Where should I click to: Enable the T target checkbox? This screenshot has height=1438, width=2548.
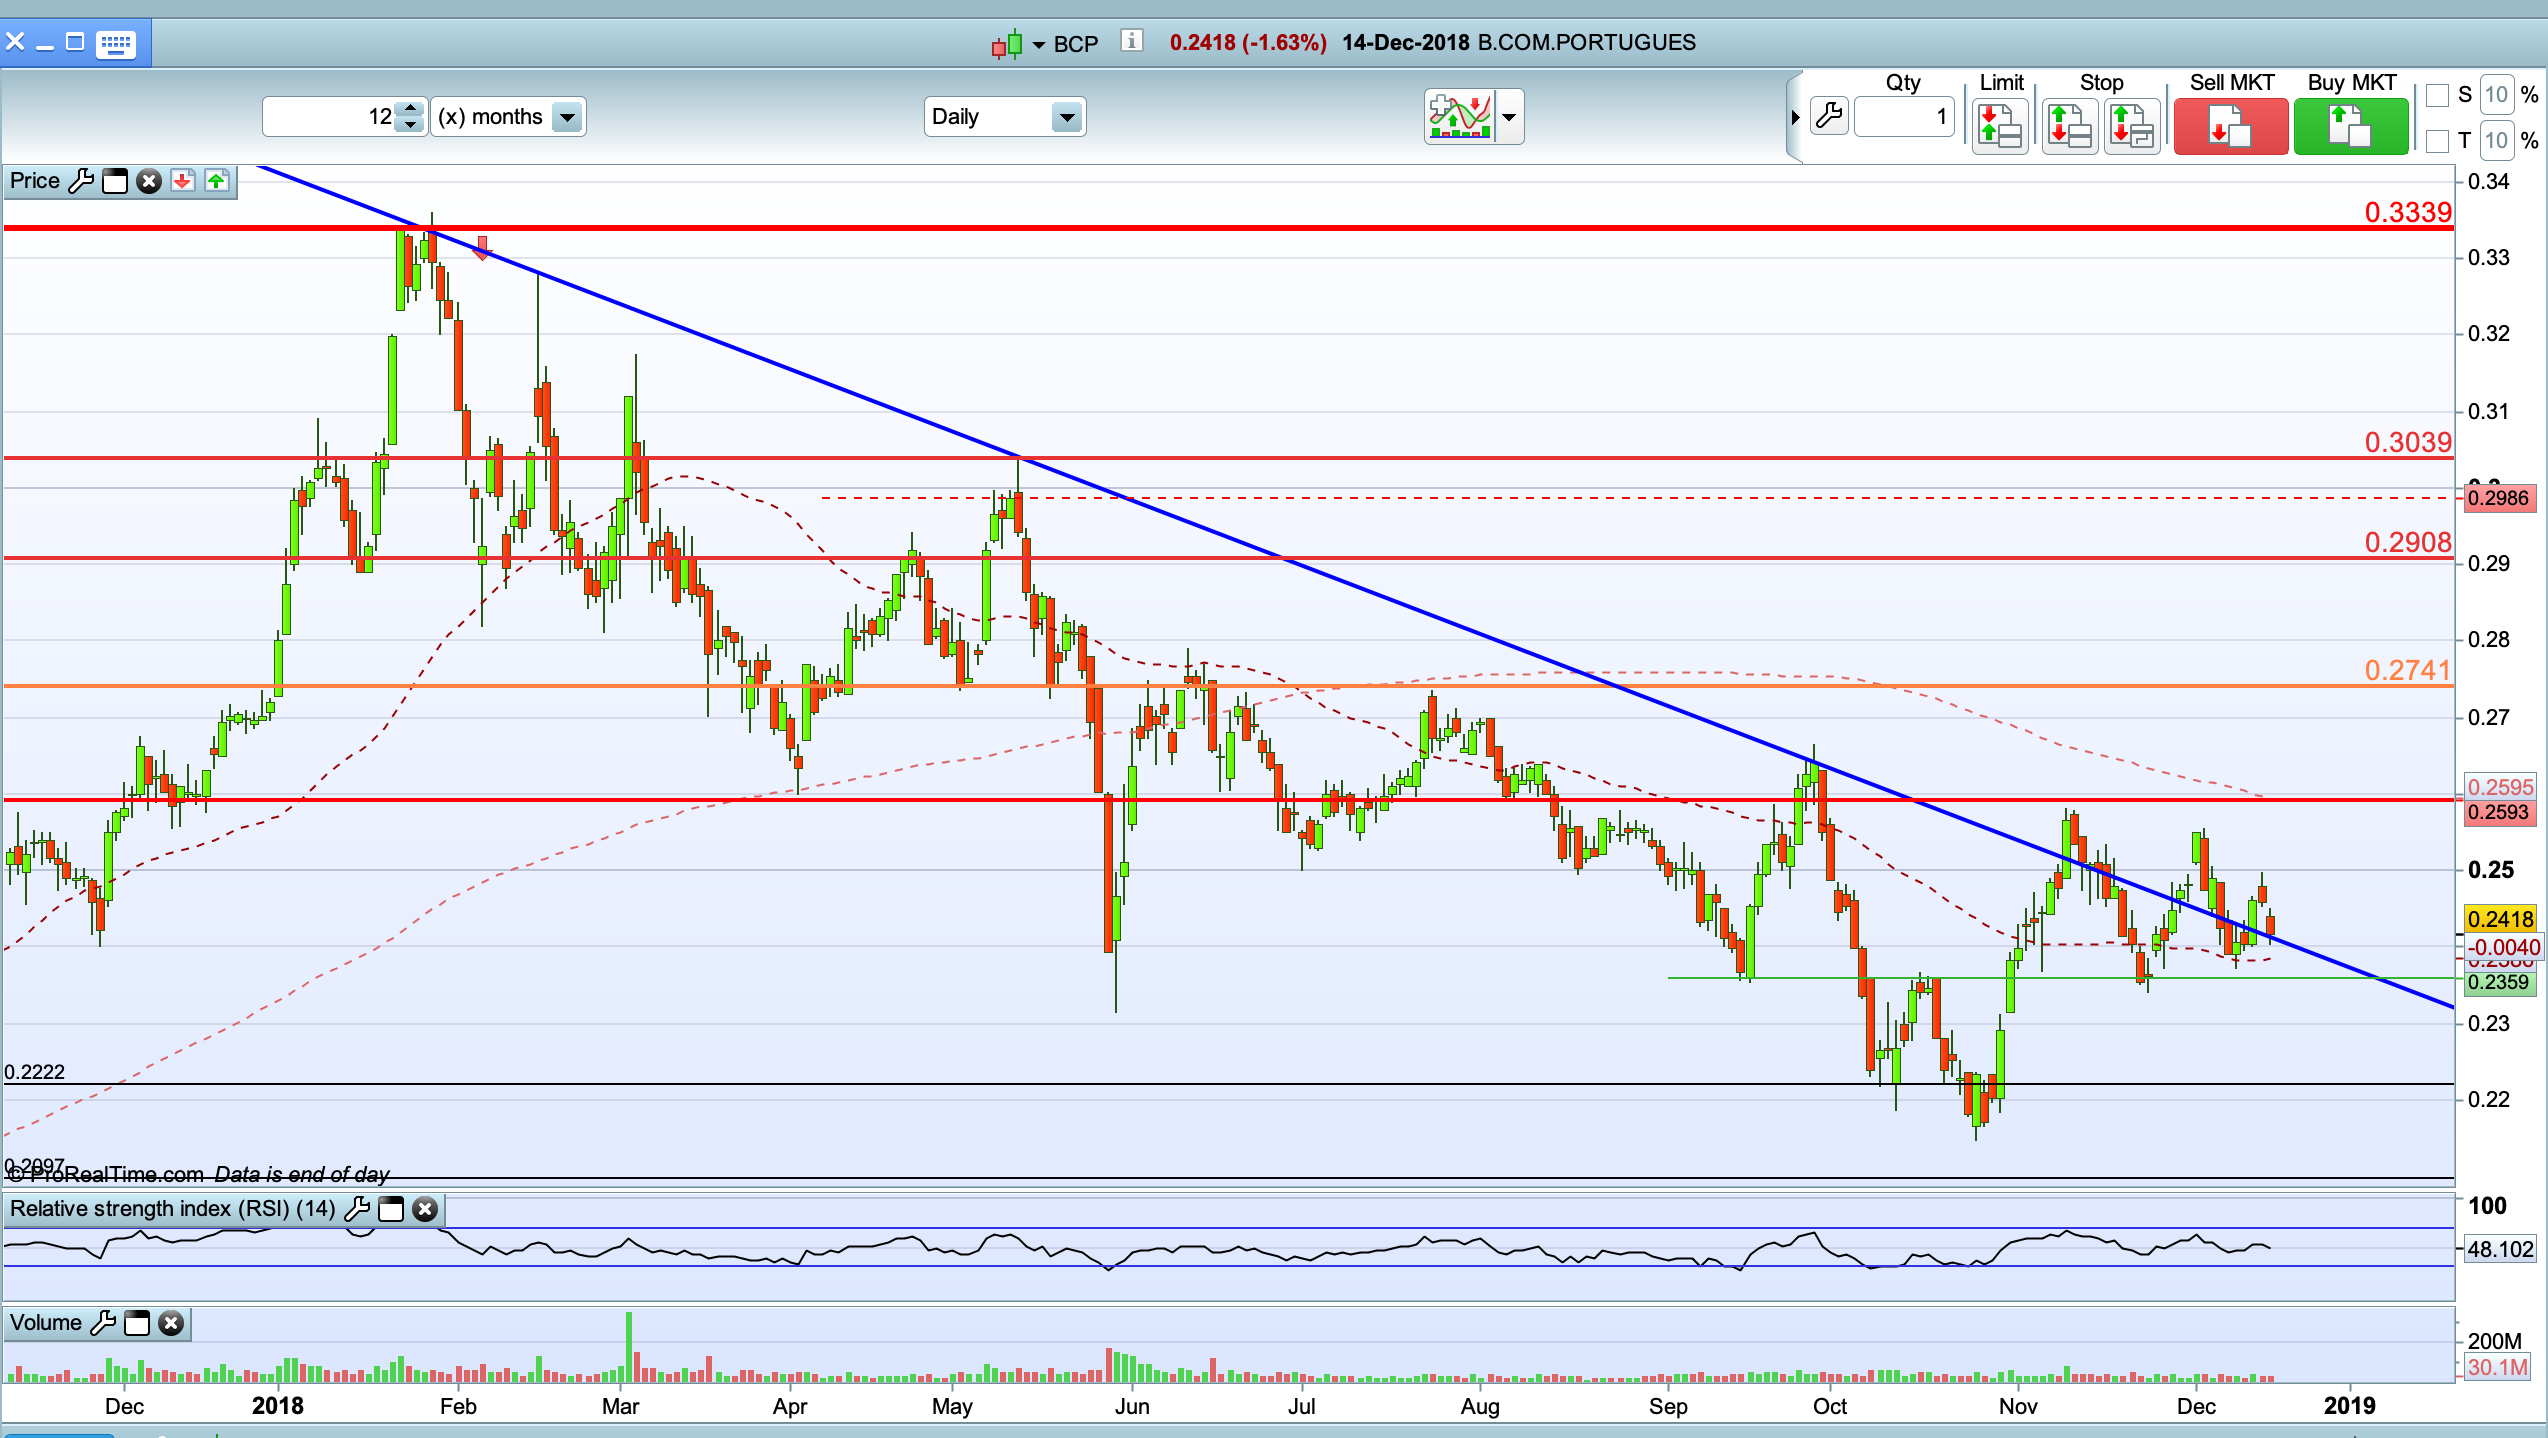point(2437,141)
